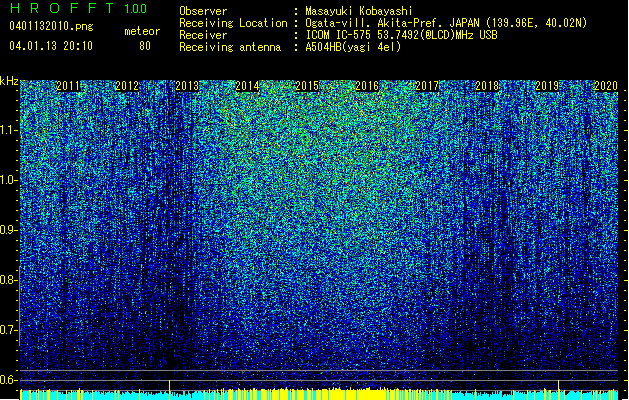Click the kHz axis unit label
This screenshot has width=629, height=400.
tap(9, 81)
